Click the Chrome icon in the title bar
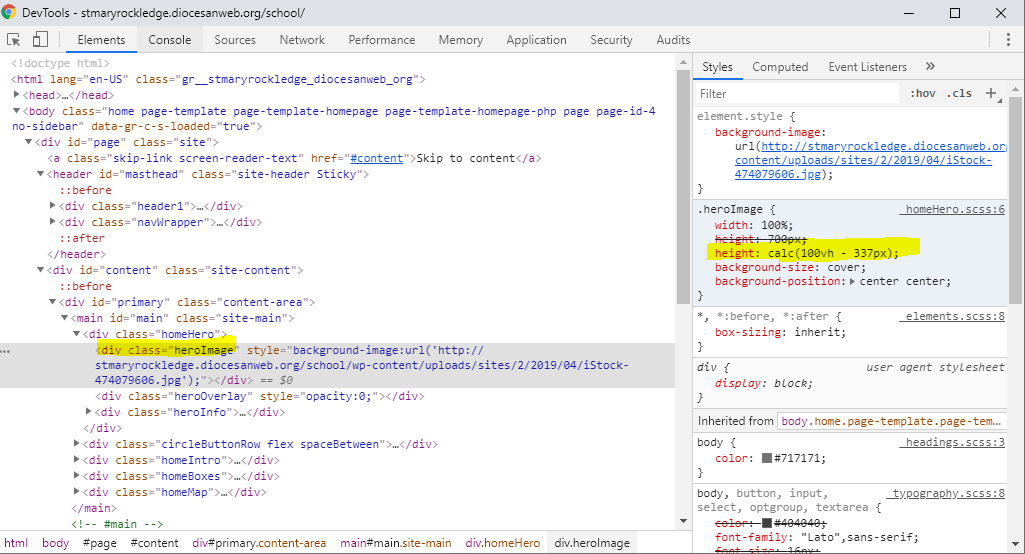Screen dimensions: 1025x554 click(11, 13)
